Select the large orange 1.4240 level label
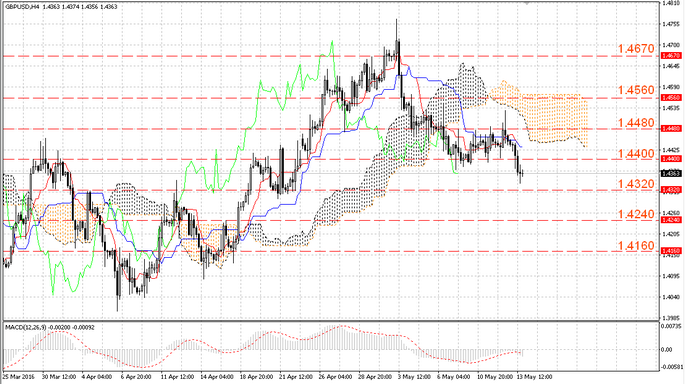Image resolution: width=685 pixels, height=384 pixels. [636, 214]
